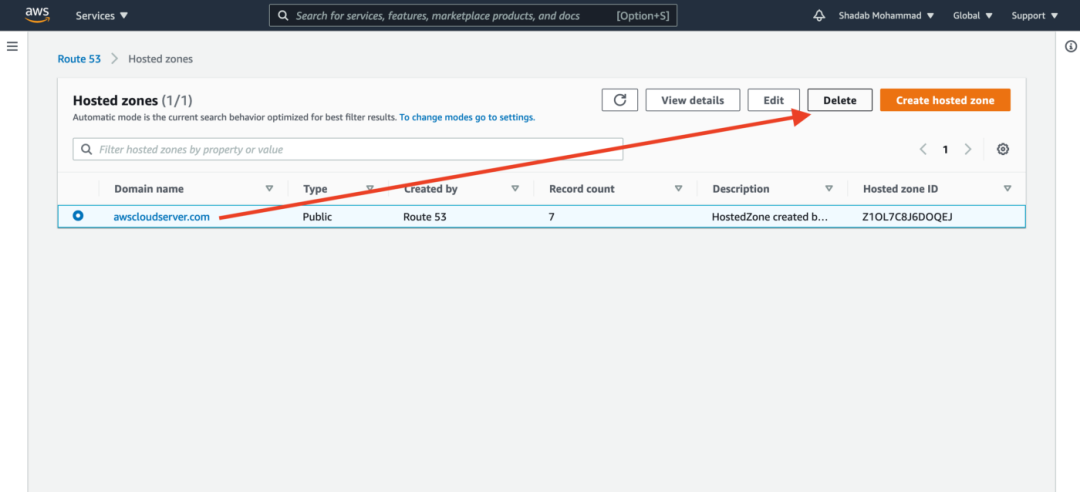Click the 'Public' type cell
Viewport: 1080px width, 492px height.
(x=318, y=216)
